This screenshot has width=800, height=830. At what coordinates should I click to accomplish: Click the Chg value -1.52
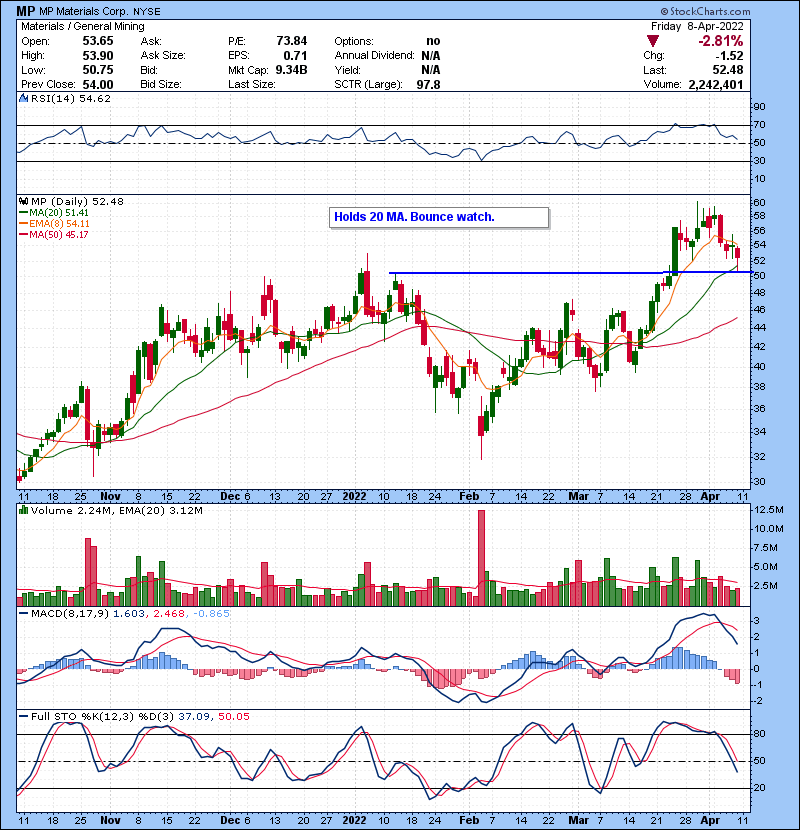click(x=729, y=56)
